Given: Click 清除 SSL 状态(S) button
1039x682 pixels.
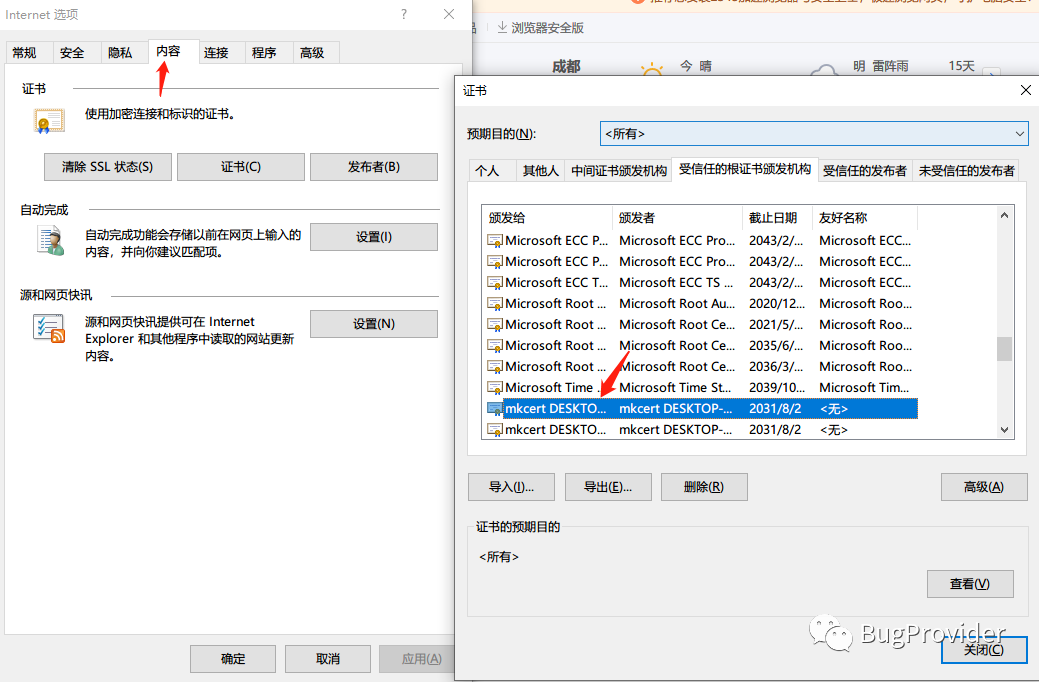Looking at the screenshot, I should click(108, 167).
